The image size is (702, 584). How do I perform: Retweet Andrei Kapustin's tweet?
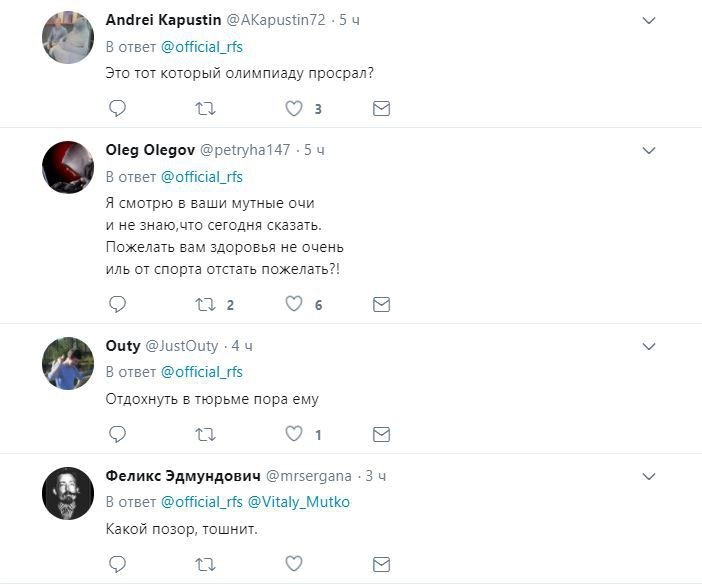click(205, 109)
